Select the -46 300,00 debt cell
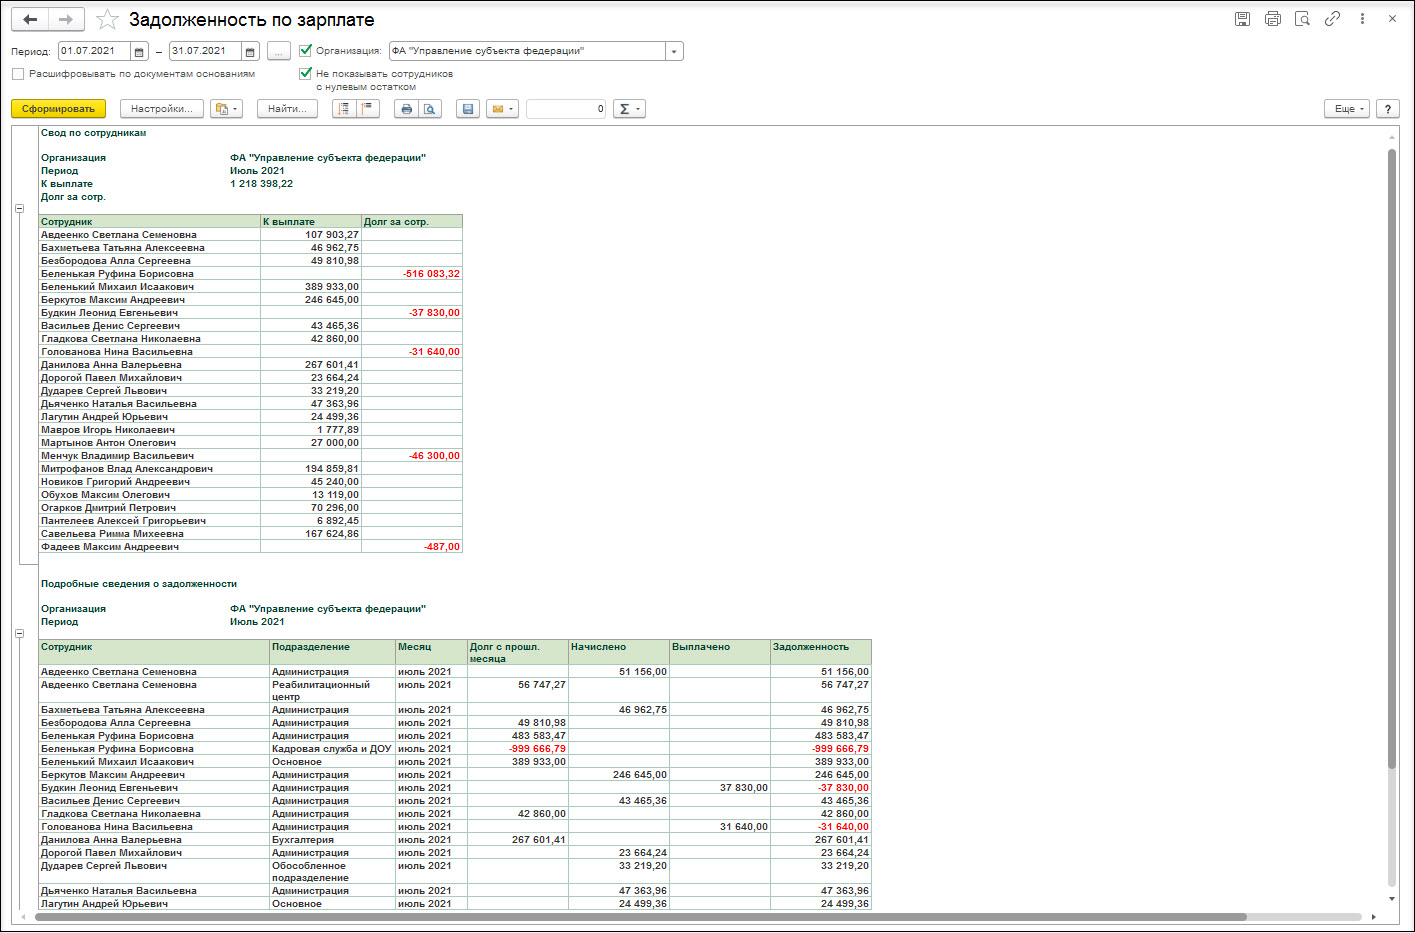 tap(412, 456)
